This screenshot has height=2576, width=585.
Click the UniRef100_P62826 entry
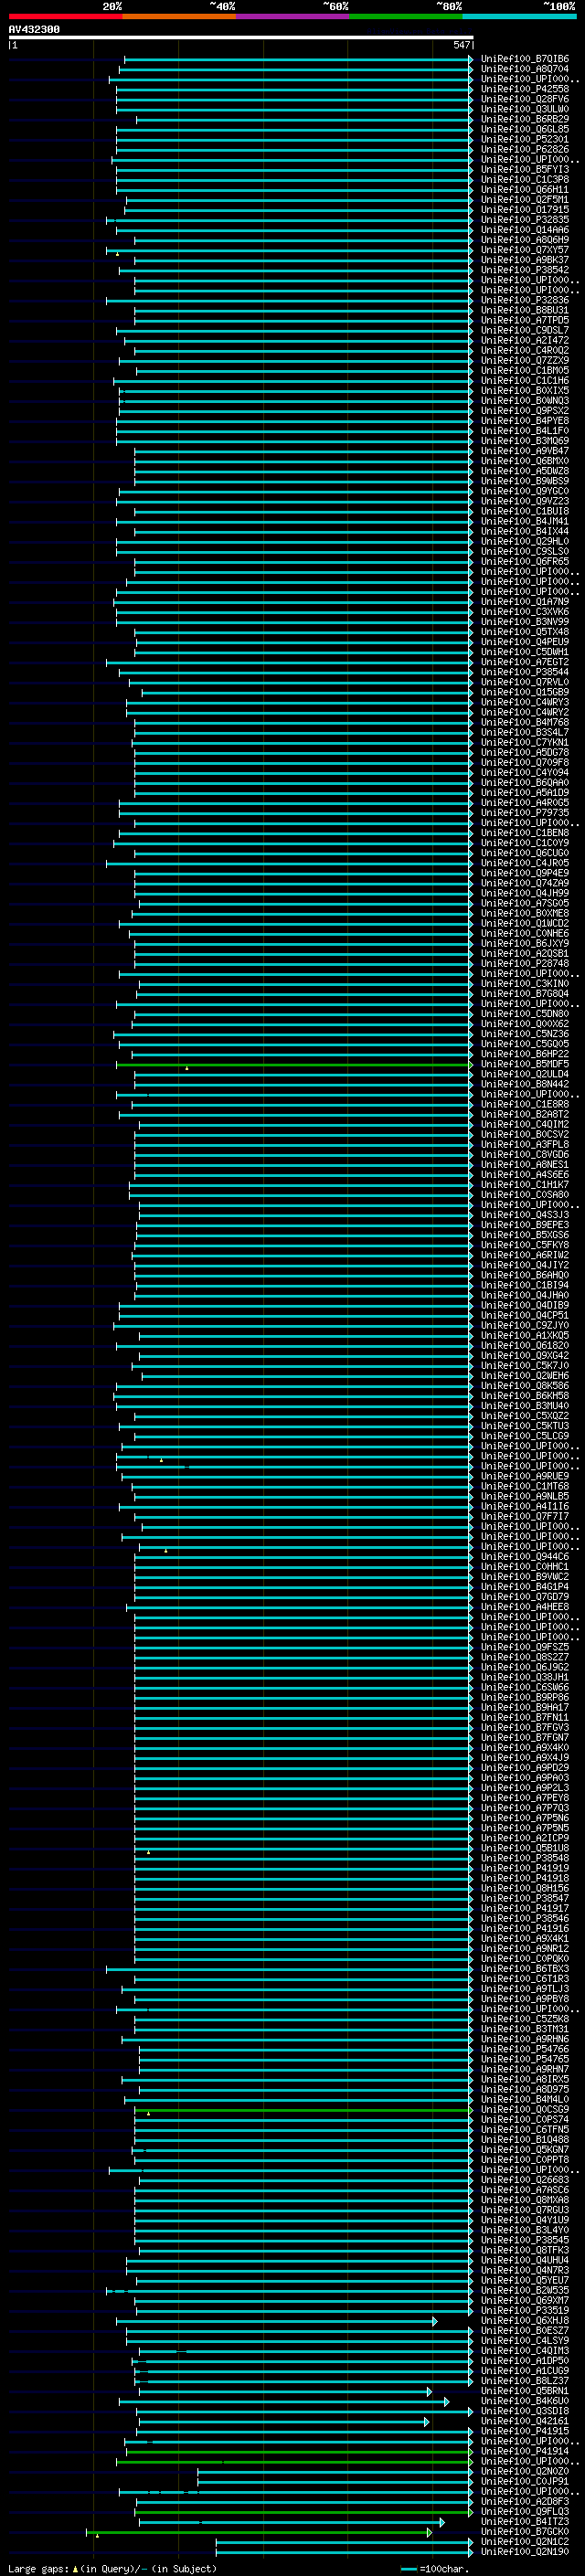(525, 149)
